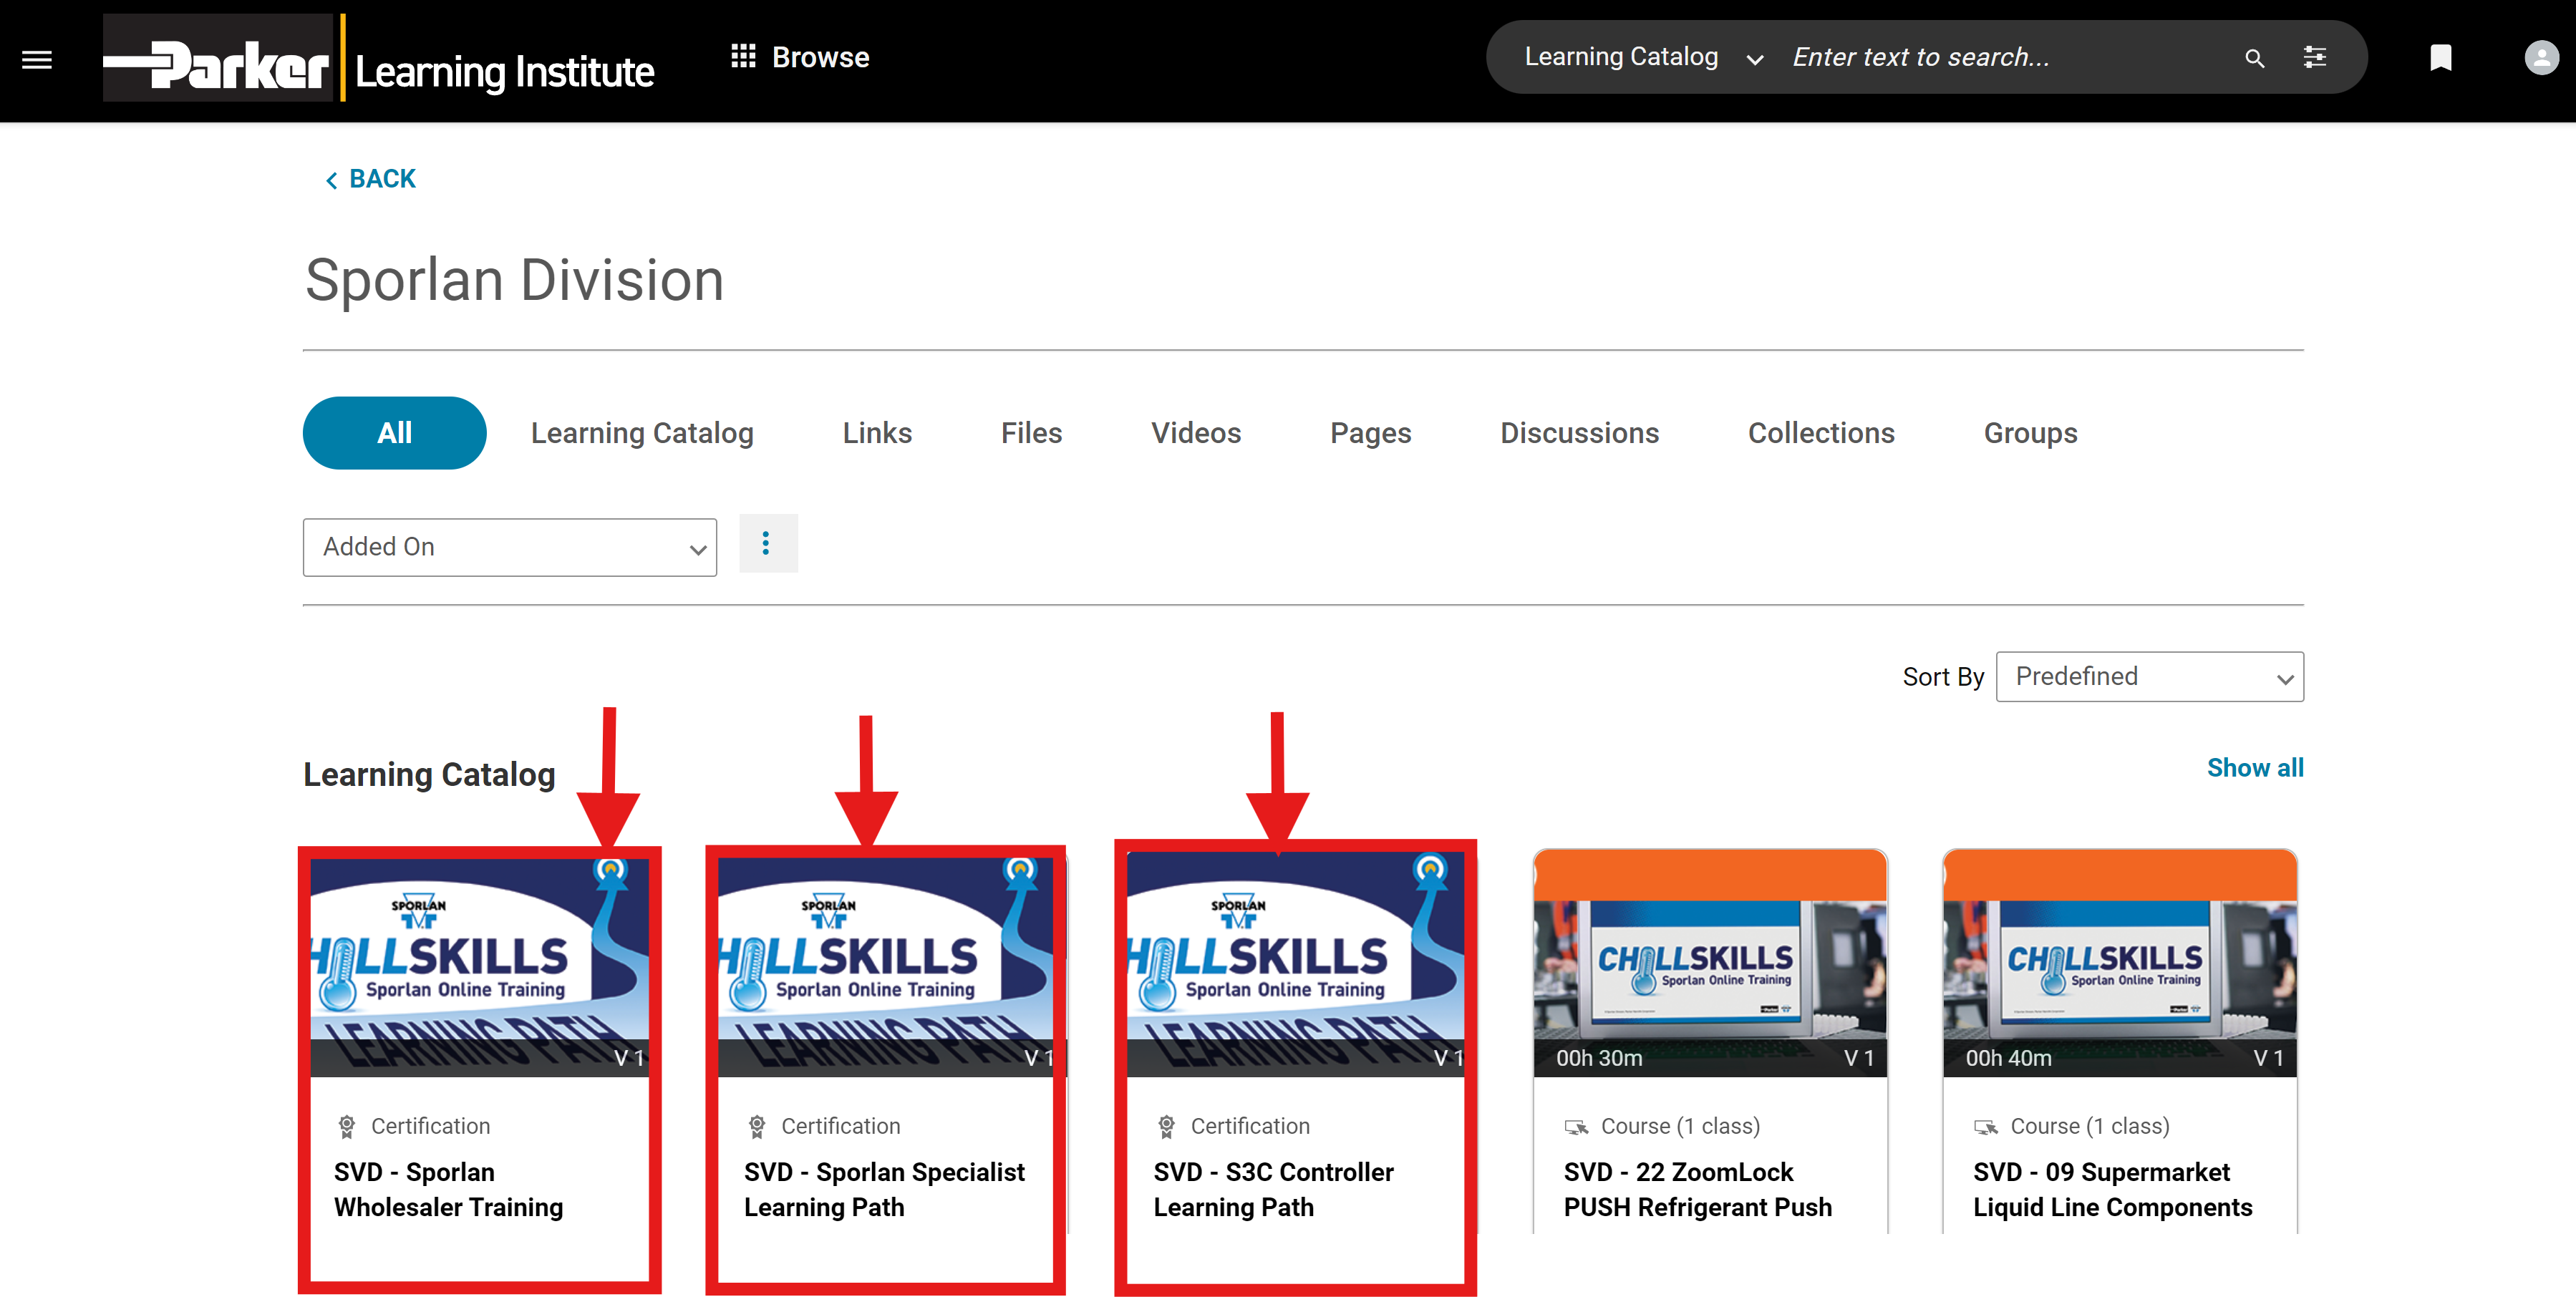Open SVD - 22 ZoomLock PUSH thumbnail
The image size is (2576, 1297).
pyautogui.click(x=1710, y=963)
